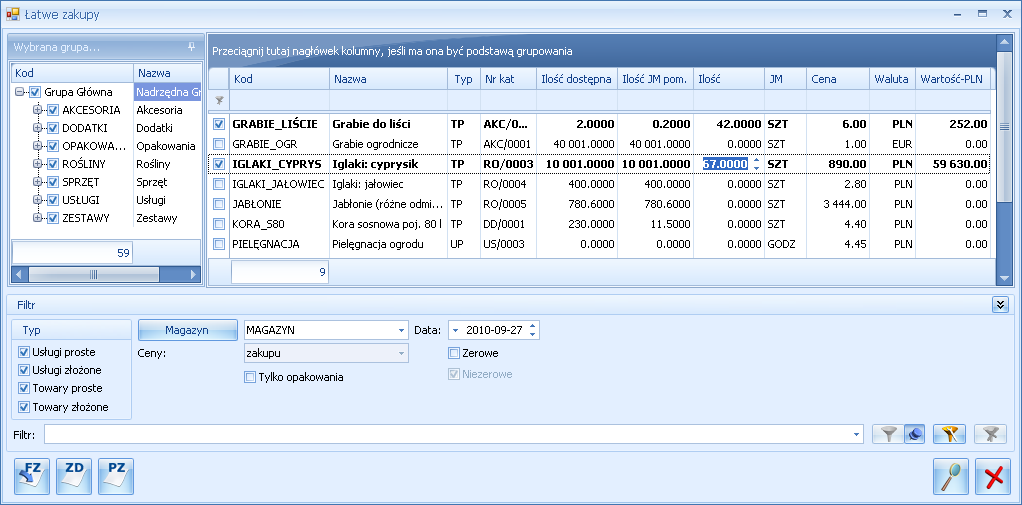Apply filter with the gray funnel icon
This screenshot has width=1022, height=505.
click(888, 434)
